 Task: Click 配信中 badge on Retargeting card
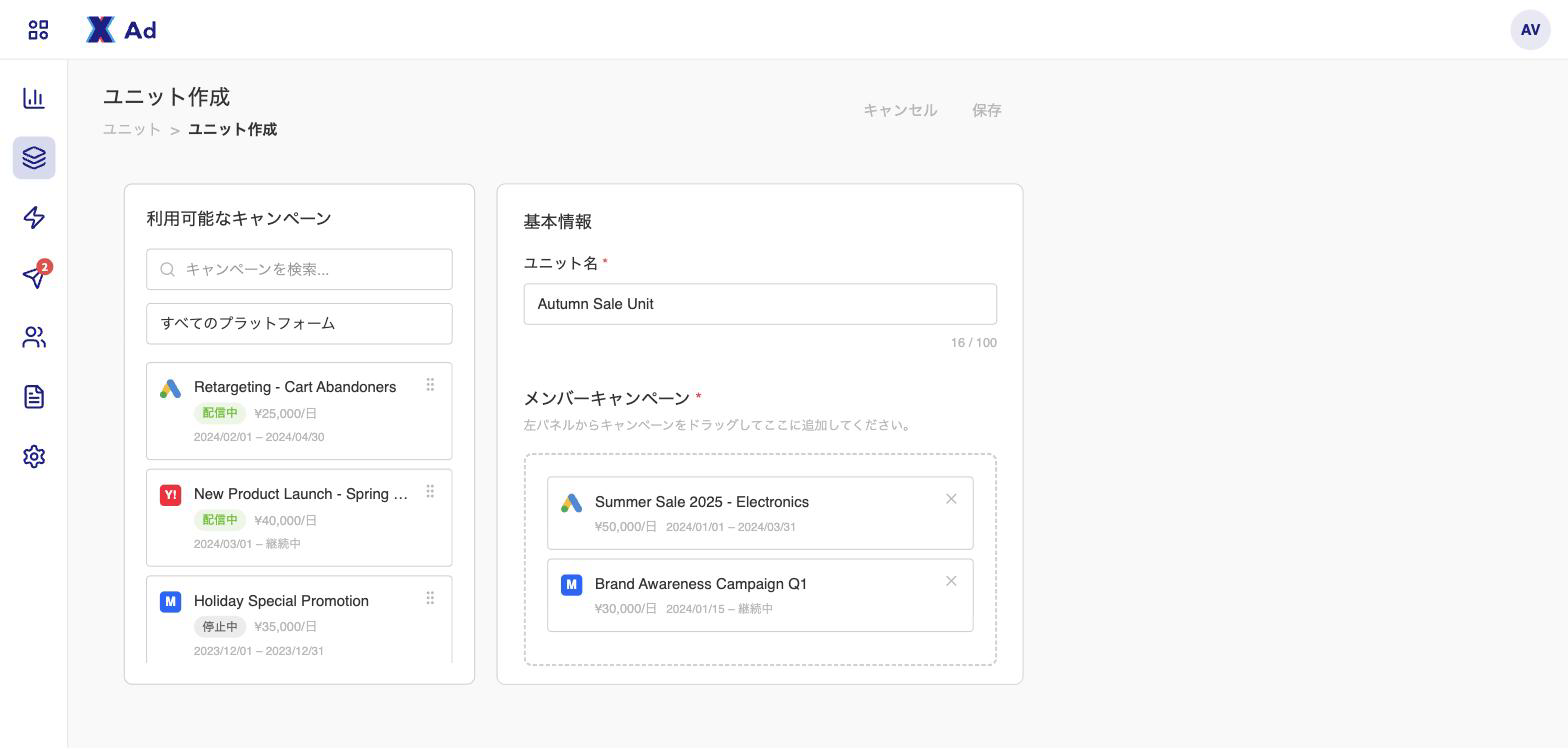220,413
